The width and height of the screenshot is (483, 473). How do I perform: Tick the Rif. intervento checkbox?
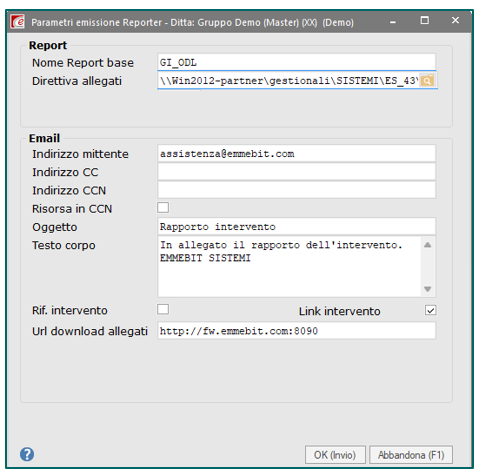click(163, 309)
